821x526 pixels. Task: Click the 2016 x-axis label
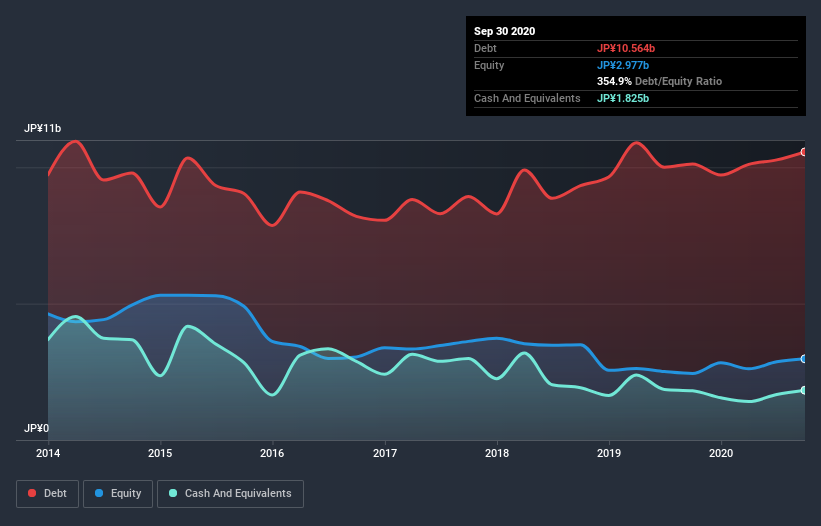(272, 453)
